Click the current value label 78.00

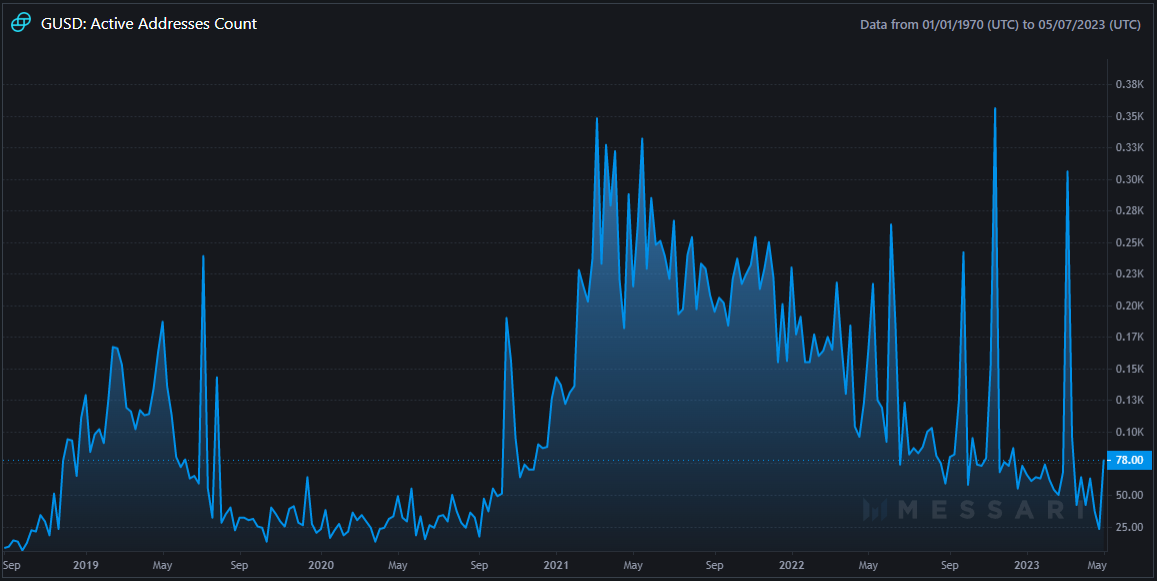point(1129,461)
